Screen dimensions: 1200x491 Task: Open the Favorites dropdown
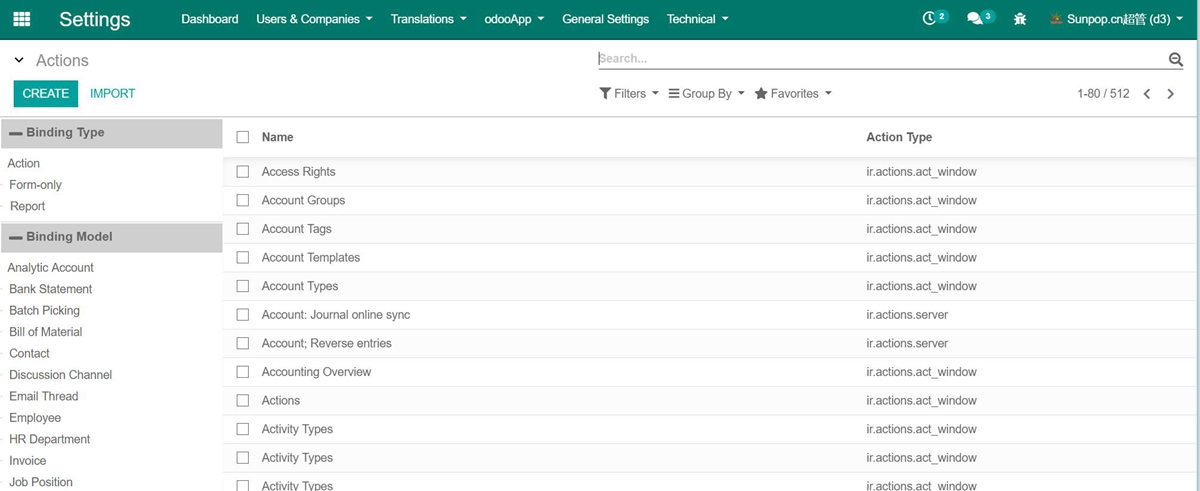tap(793, 94)
